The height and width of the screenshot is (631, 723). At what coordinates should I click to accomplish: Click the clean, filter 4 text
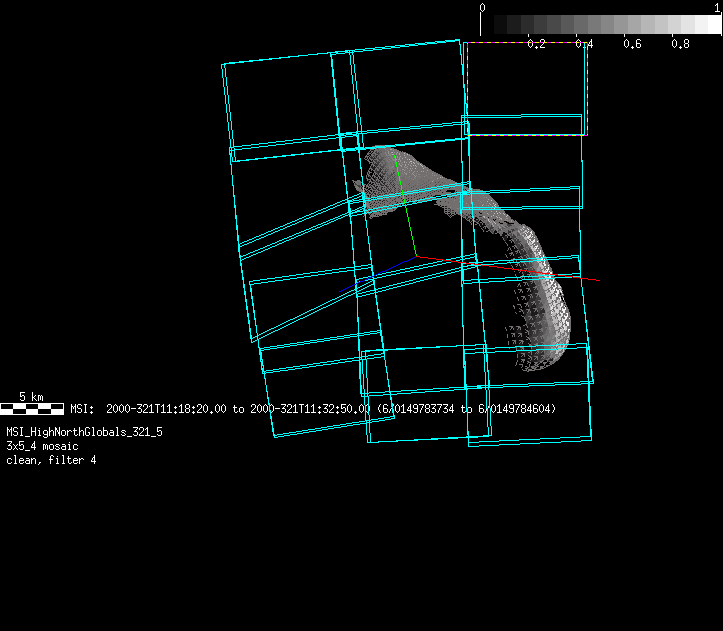[x=51, y=460]
